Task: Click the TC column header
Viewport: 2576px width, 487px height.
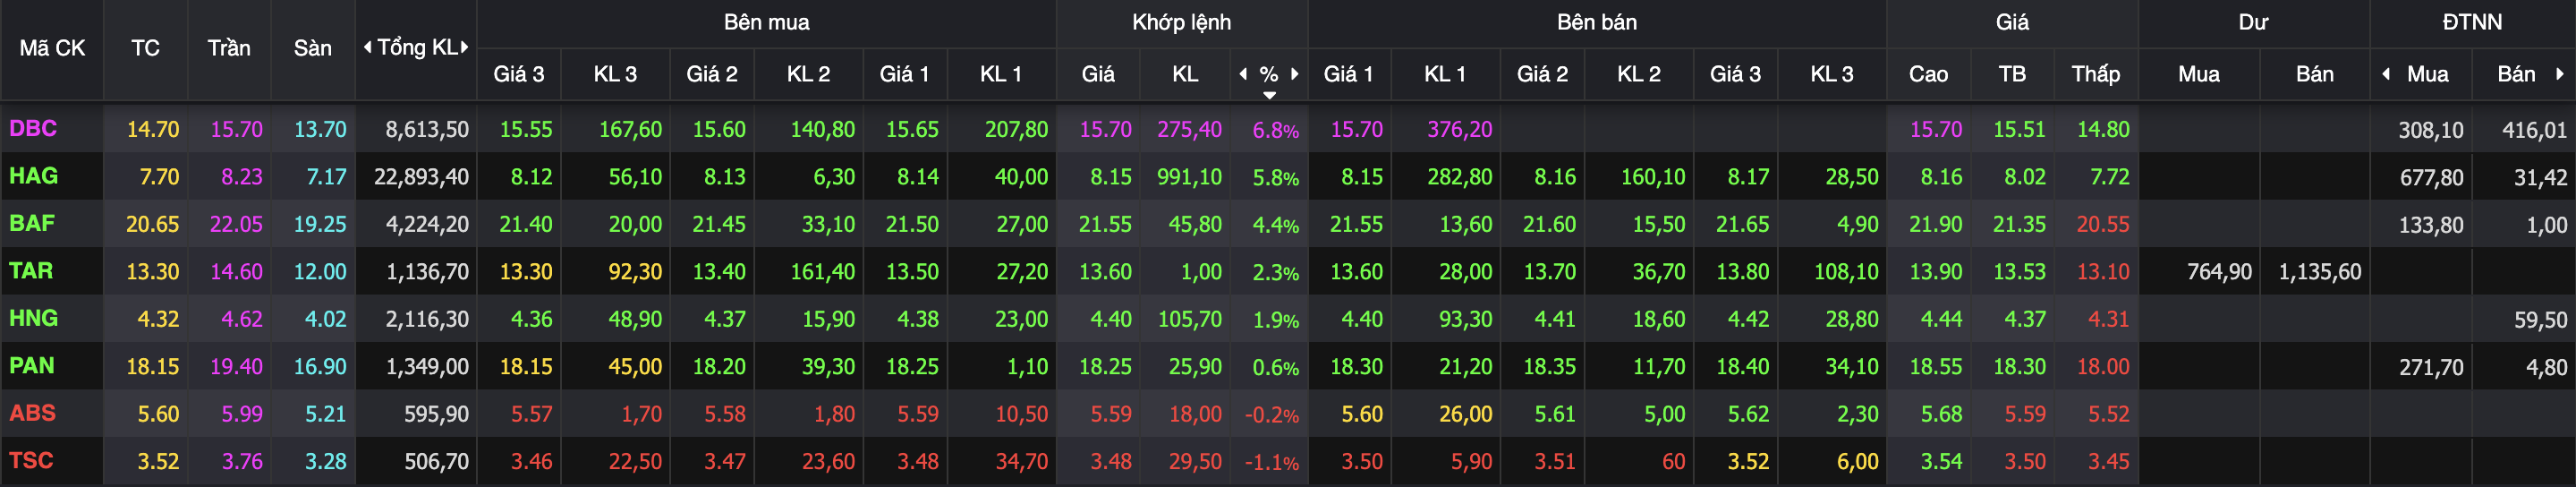Action: click(x=145, y=48)
